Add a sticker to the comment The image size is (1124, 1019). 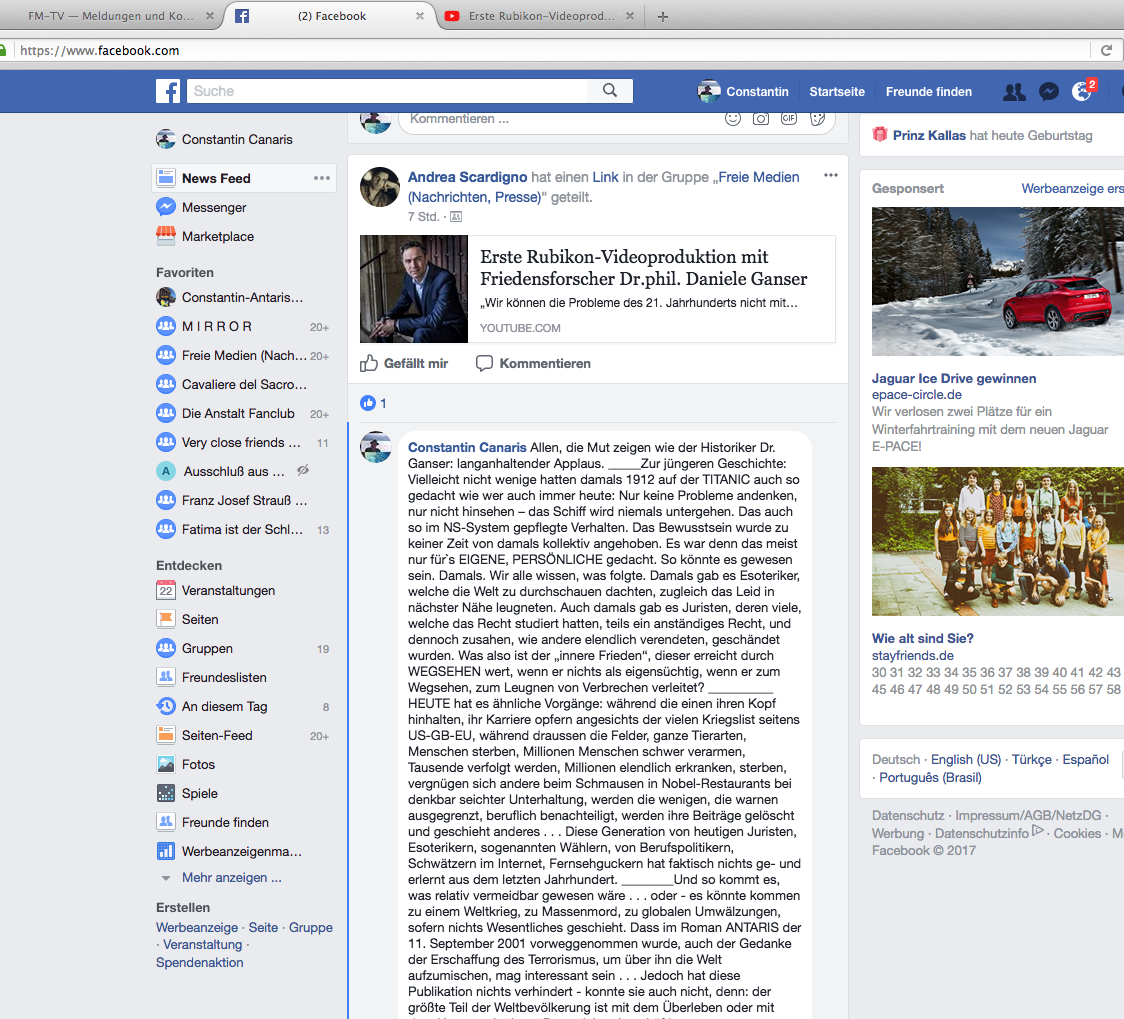pos(817,119)
